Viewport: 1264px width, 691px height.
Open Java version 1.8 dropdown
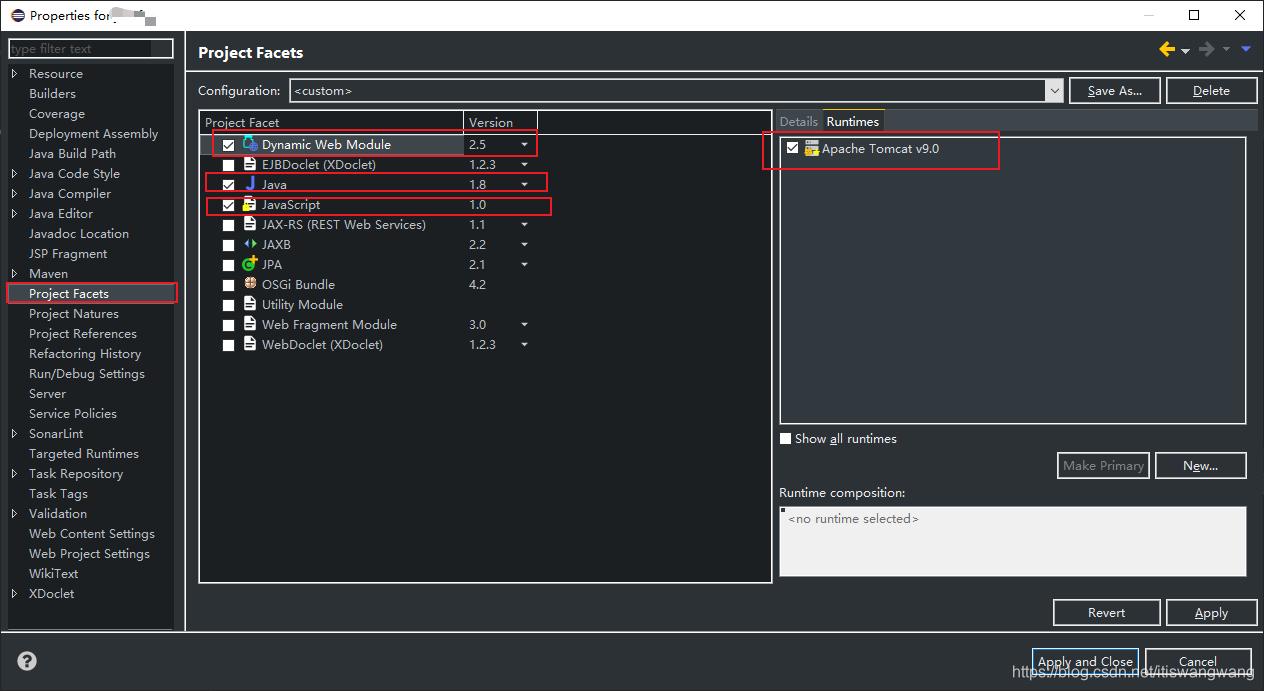pyautogui.click(x=524, y=185)
